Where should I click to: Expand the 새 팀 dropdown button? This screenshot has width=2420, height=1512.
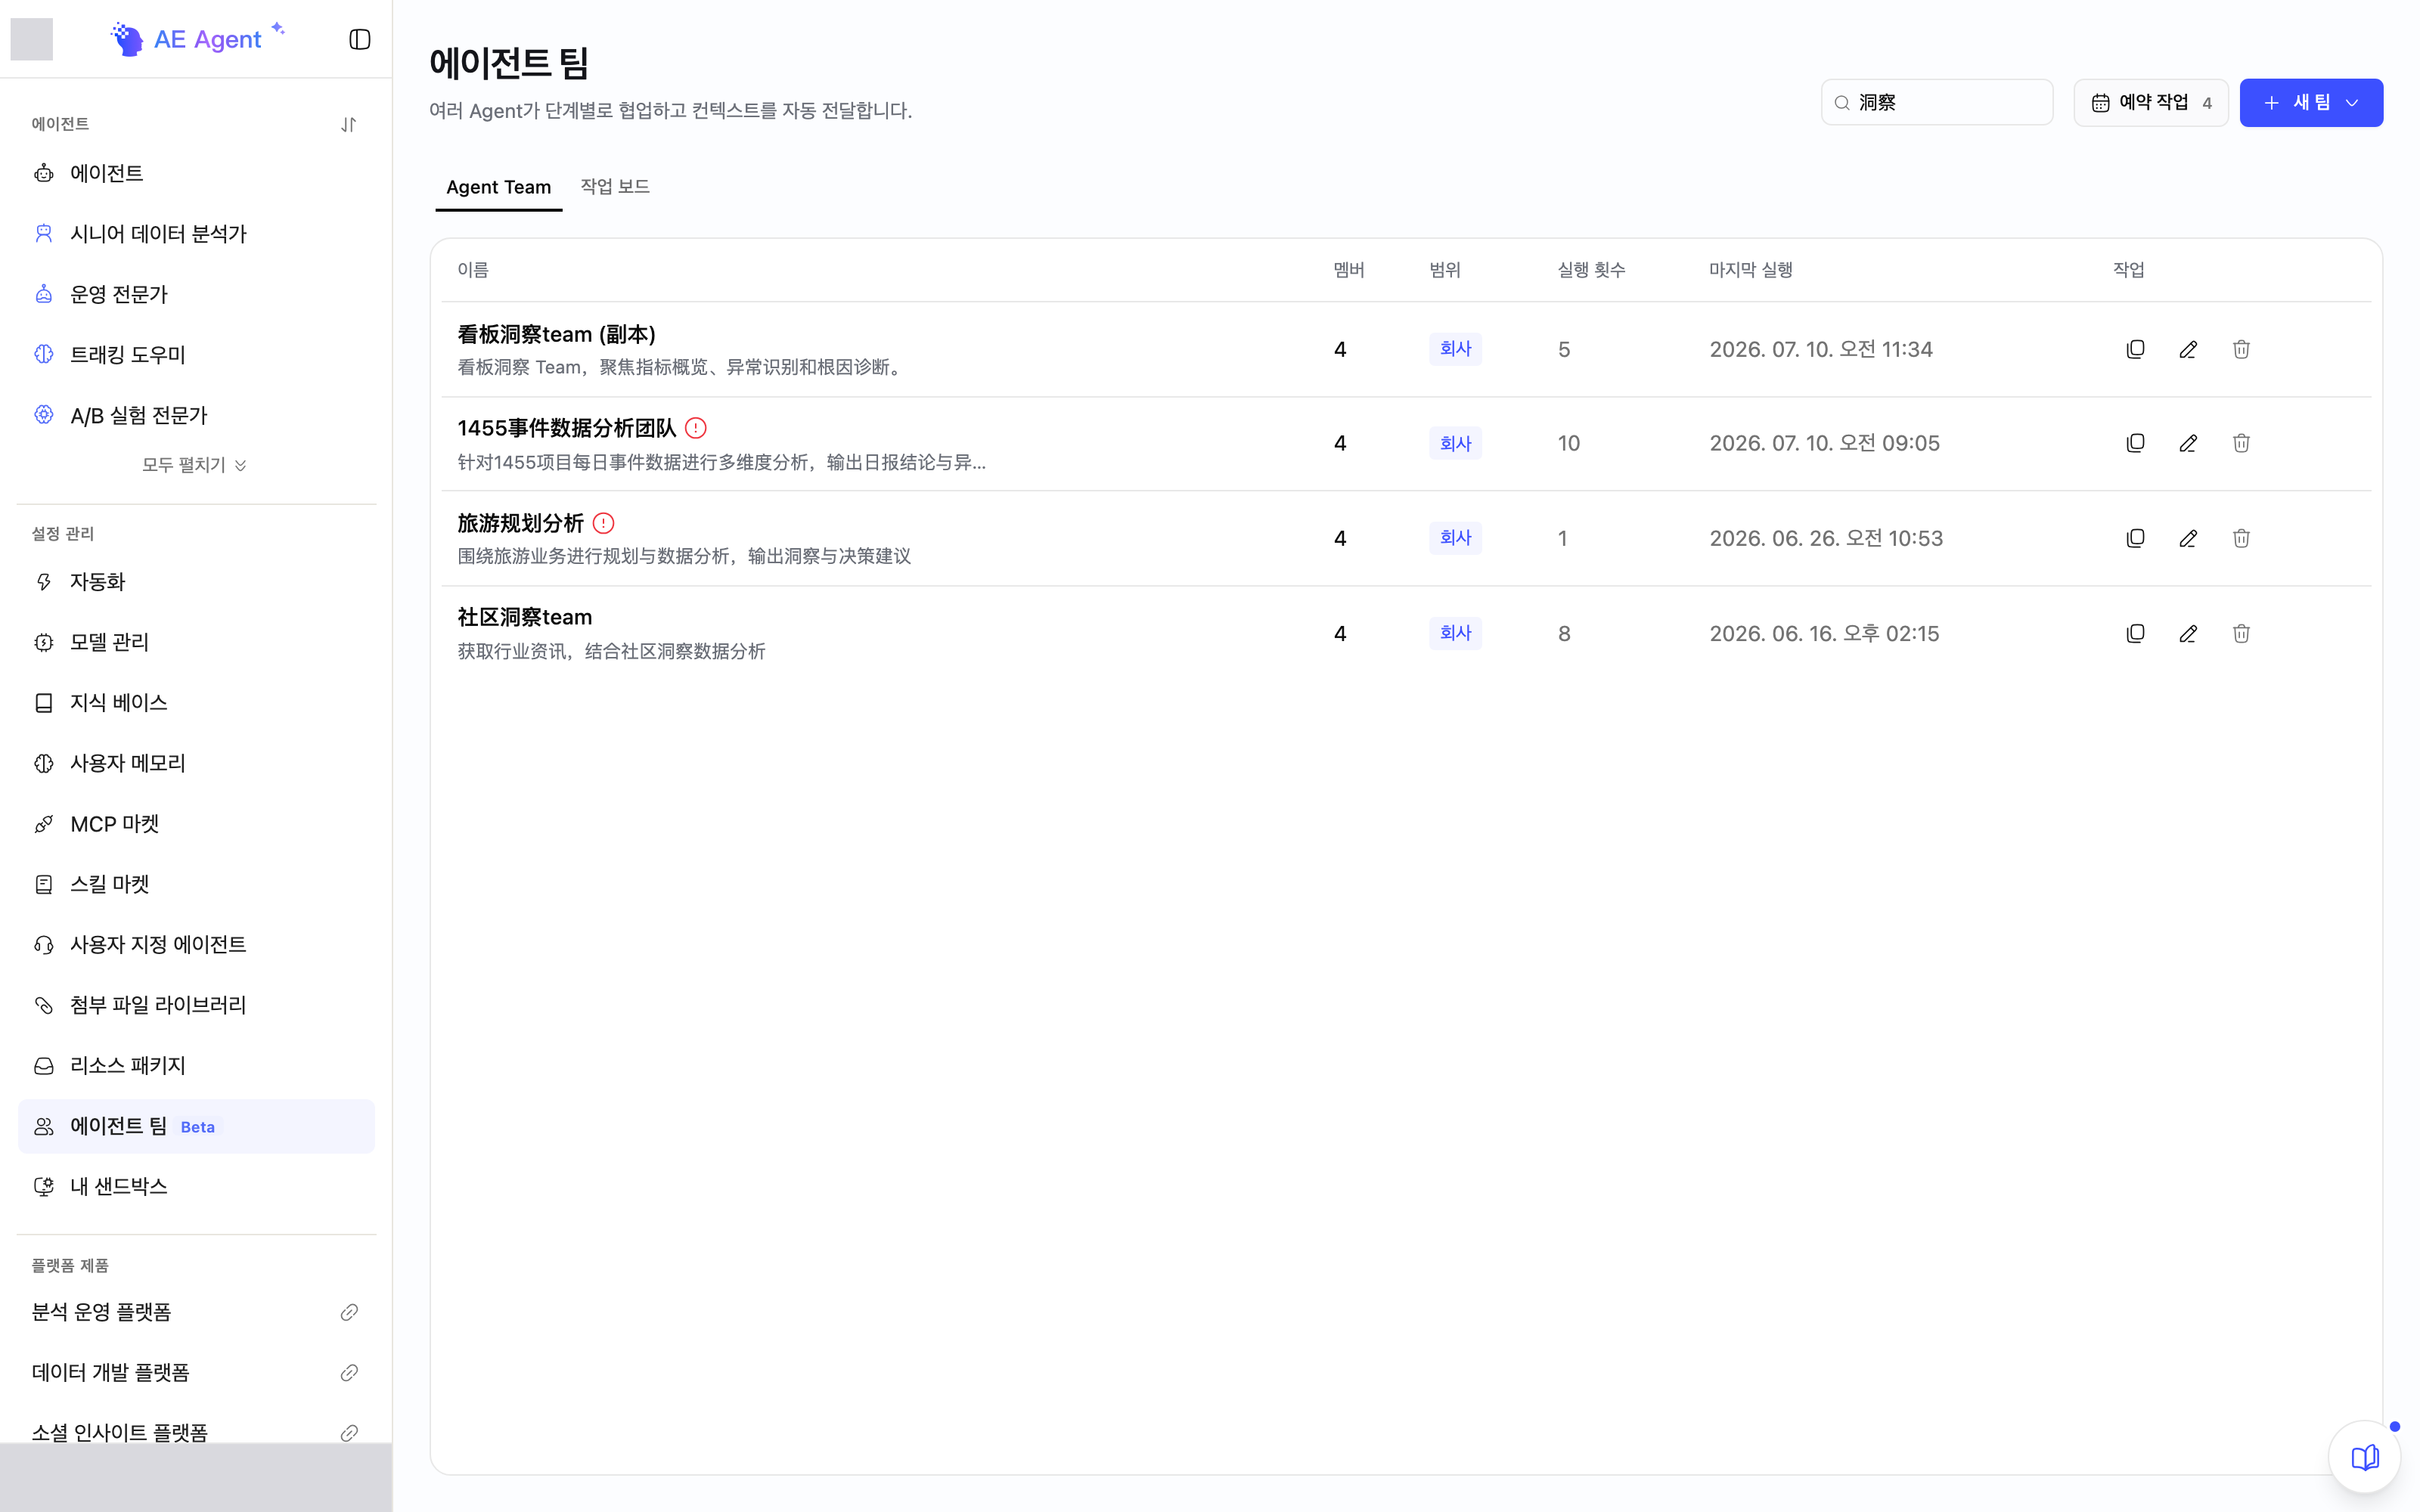(x=2311, y=102)
